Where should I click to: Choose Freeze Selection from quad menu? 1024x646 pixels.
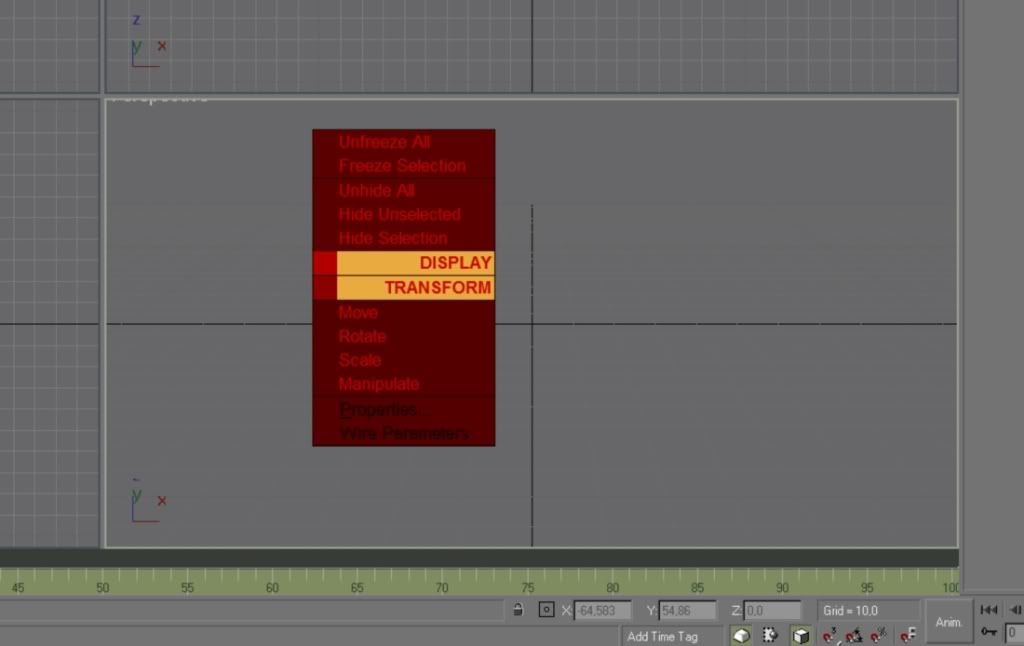point(404,166)
